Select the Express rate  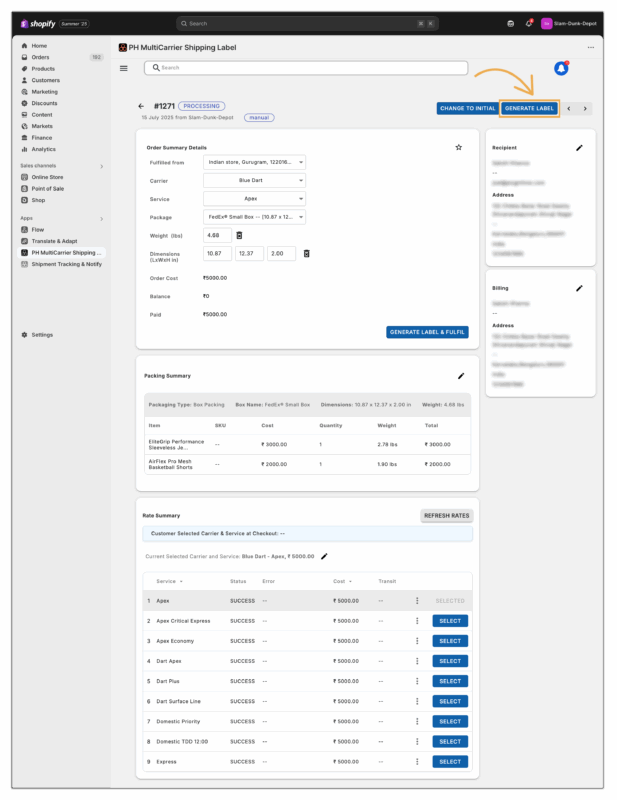click(x=450, y=762)
